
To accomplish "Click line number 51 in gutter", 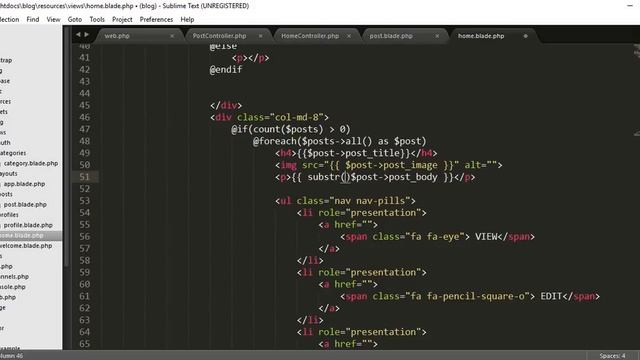I will tap(84, 177).
